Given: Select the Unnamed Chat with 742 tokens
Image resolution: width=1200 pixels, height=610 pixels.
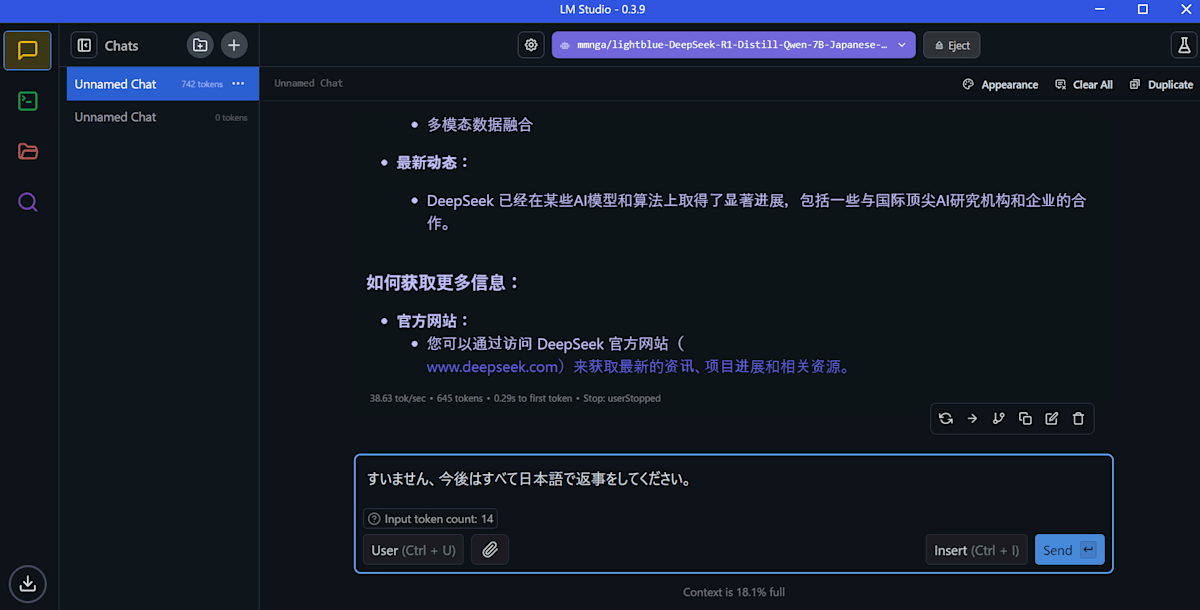Looking at the screenshot, I should click(x=163, y=84).
